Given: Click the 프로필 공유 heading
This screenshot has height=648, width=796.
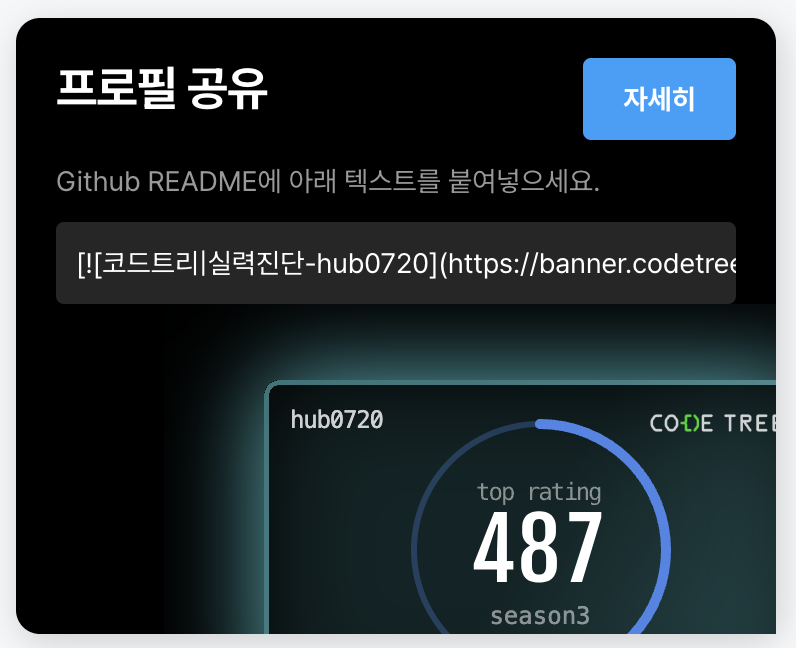Looking at the screenshot, I should 162,88.
